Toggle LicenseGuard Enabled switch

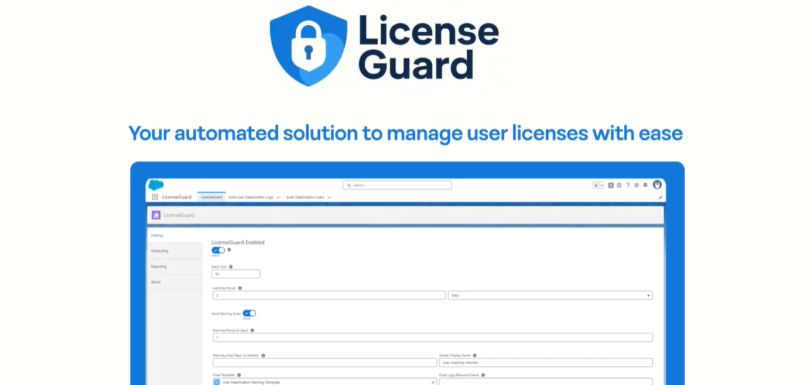[x=219, y=250]
